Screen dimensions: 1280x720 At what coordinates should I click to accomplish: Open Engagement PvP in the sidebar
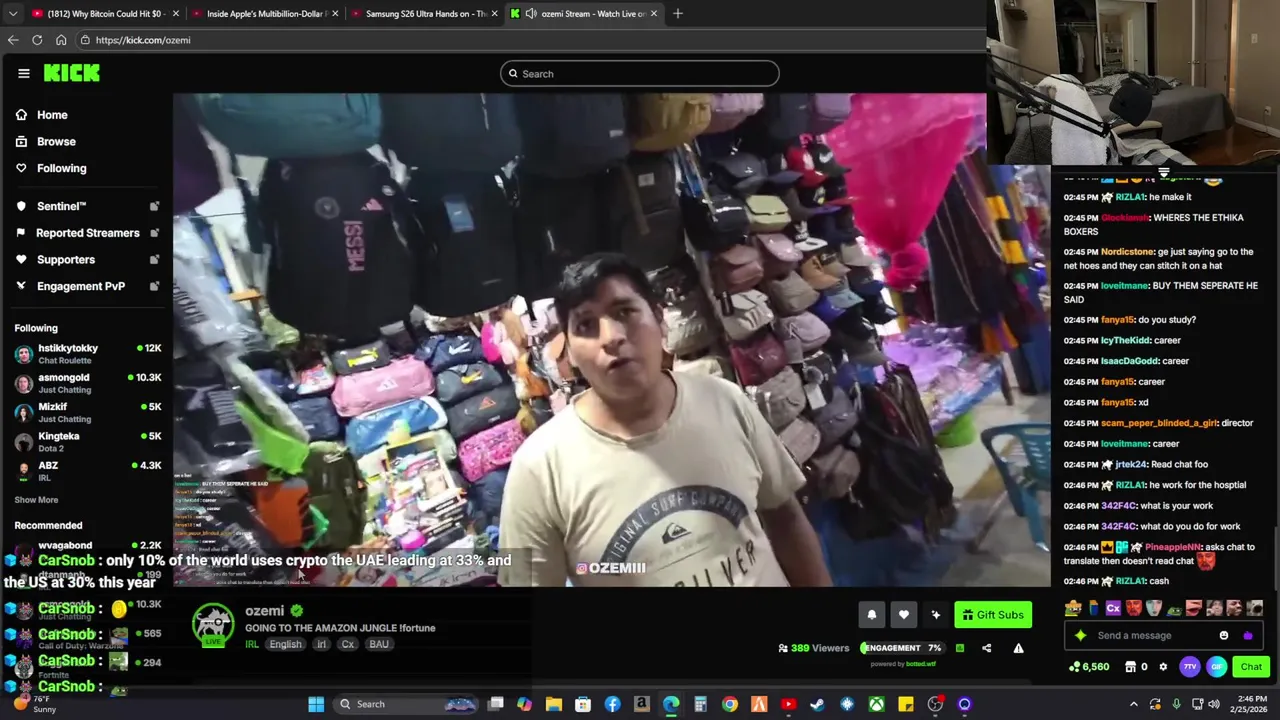click(80, 286)
